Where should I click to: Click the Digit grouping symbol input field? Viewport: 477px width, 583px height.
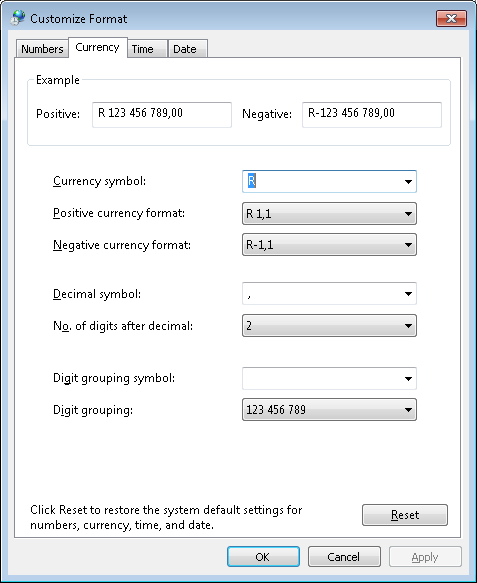(x=321, y=379)
